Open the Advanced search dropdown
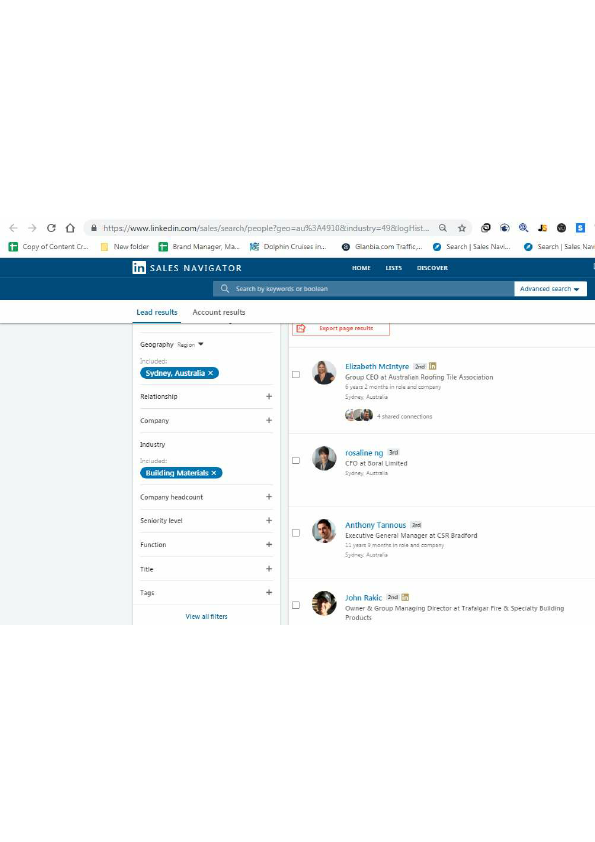This screenshot has width=595, height=842. tap(550, 289)
